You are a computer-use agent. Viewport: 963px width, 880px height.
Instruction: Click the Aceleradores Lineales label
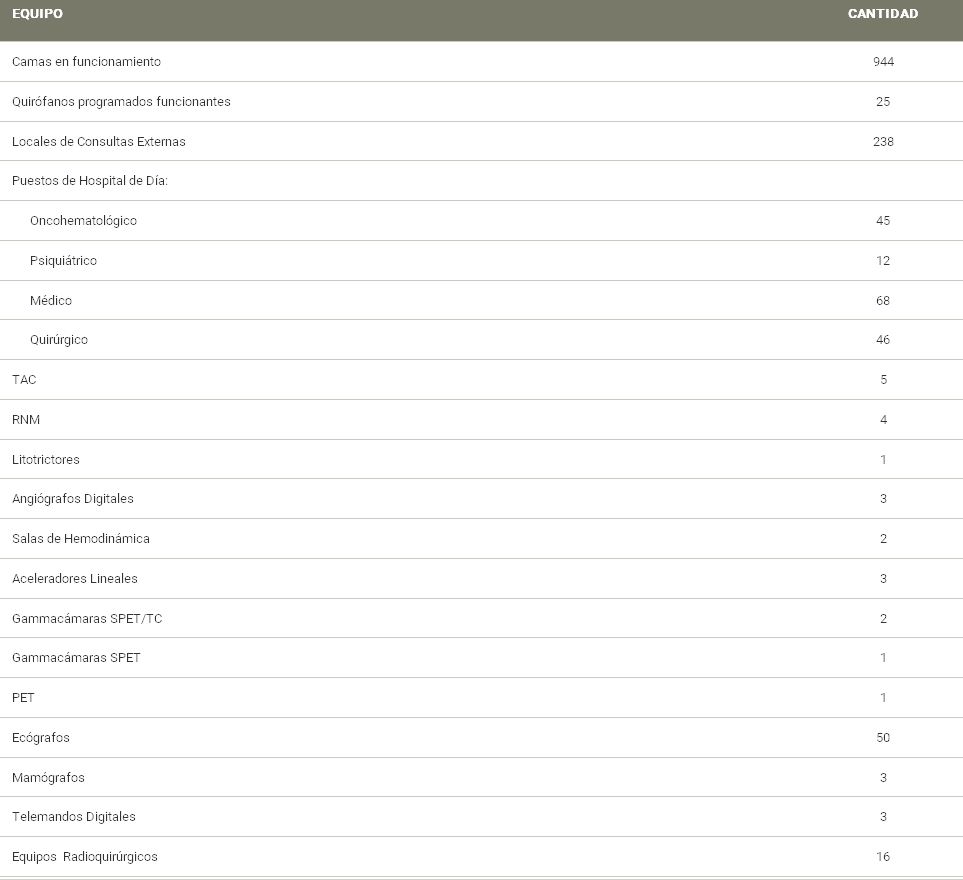tap(75, 579)
